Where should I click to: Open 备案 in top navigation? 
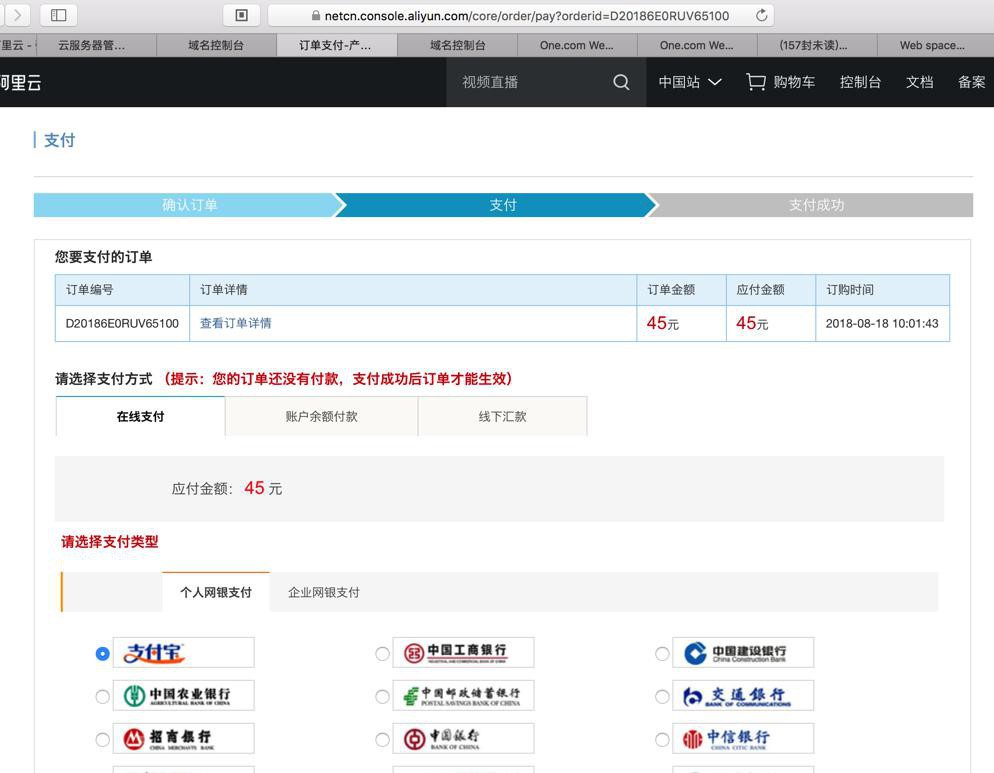[971, 82]
